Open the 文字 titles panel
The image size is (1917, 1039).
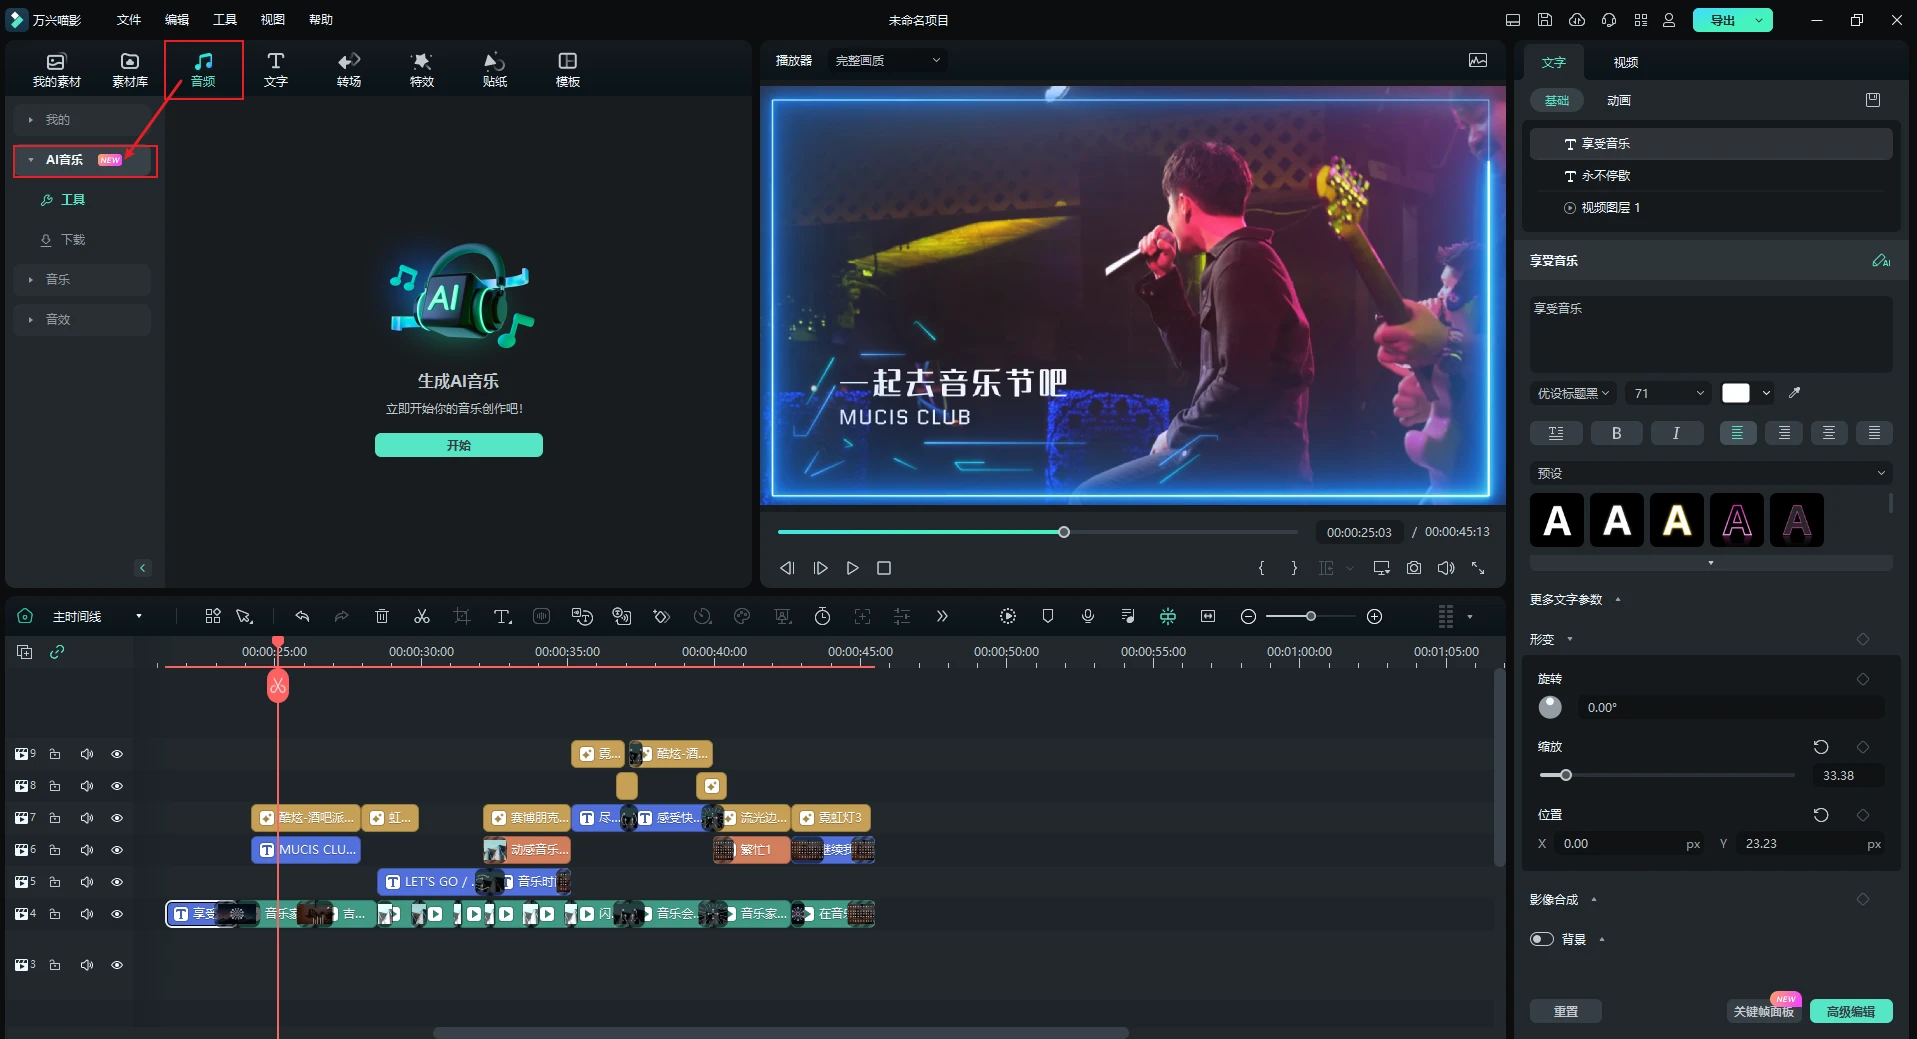pos(276,70)
